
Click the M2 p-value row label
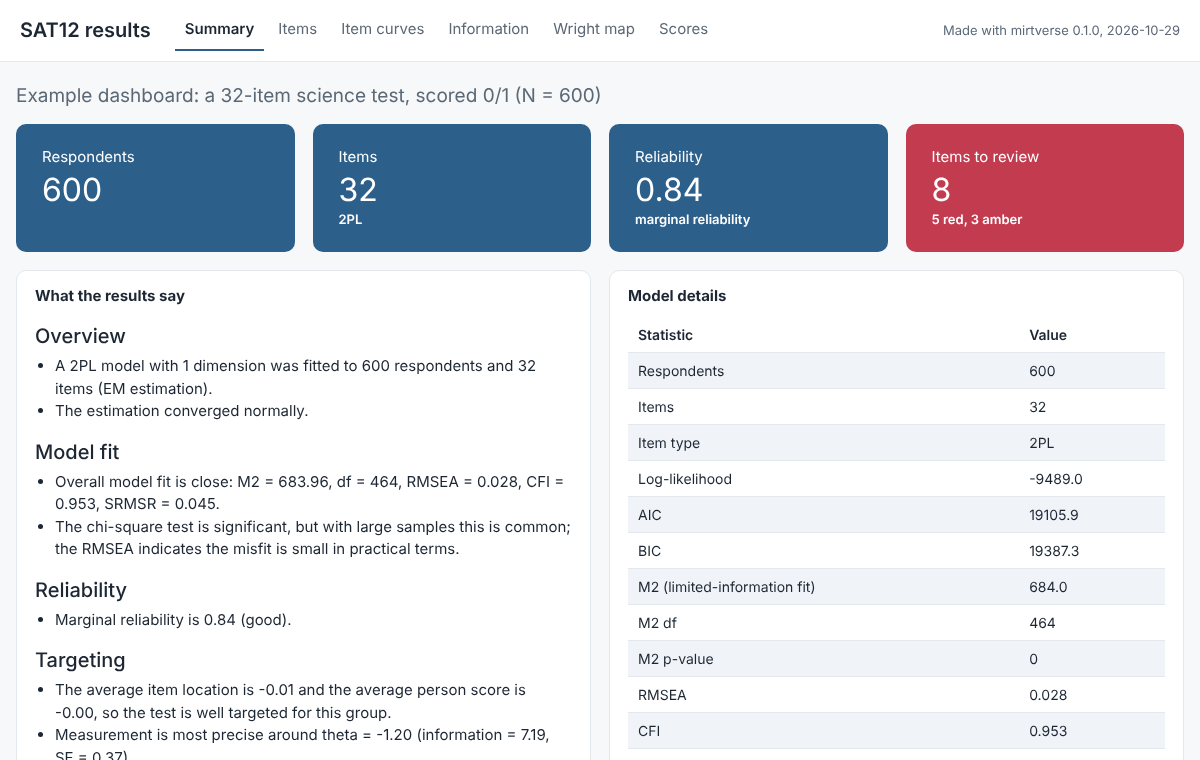coord(676,659)
